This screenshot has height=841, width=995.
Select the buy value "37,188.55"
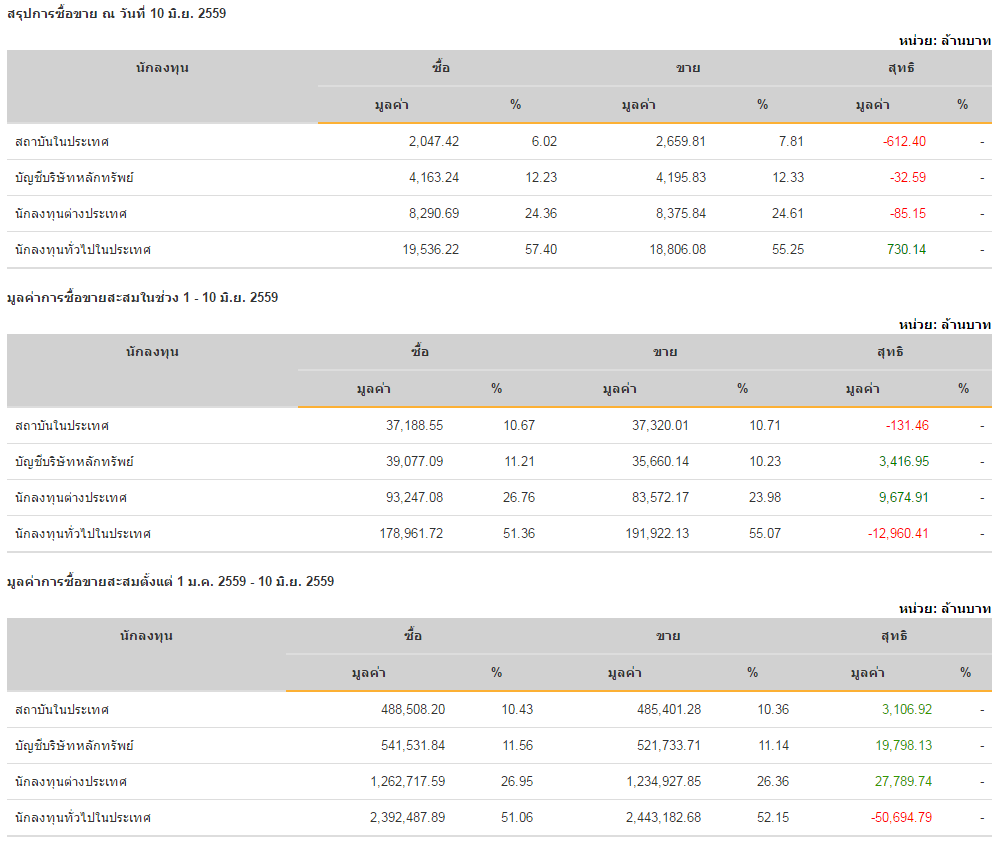414,426
